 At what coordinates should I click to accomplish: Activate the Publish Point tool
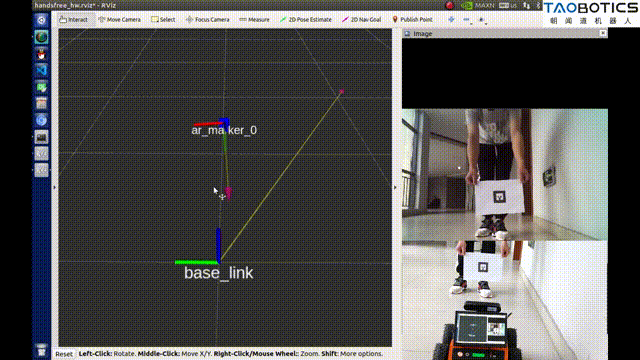pos(412,19)
